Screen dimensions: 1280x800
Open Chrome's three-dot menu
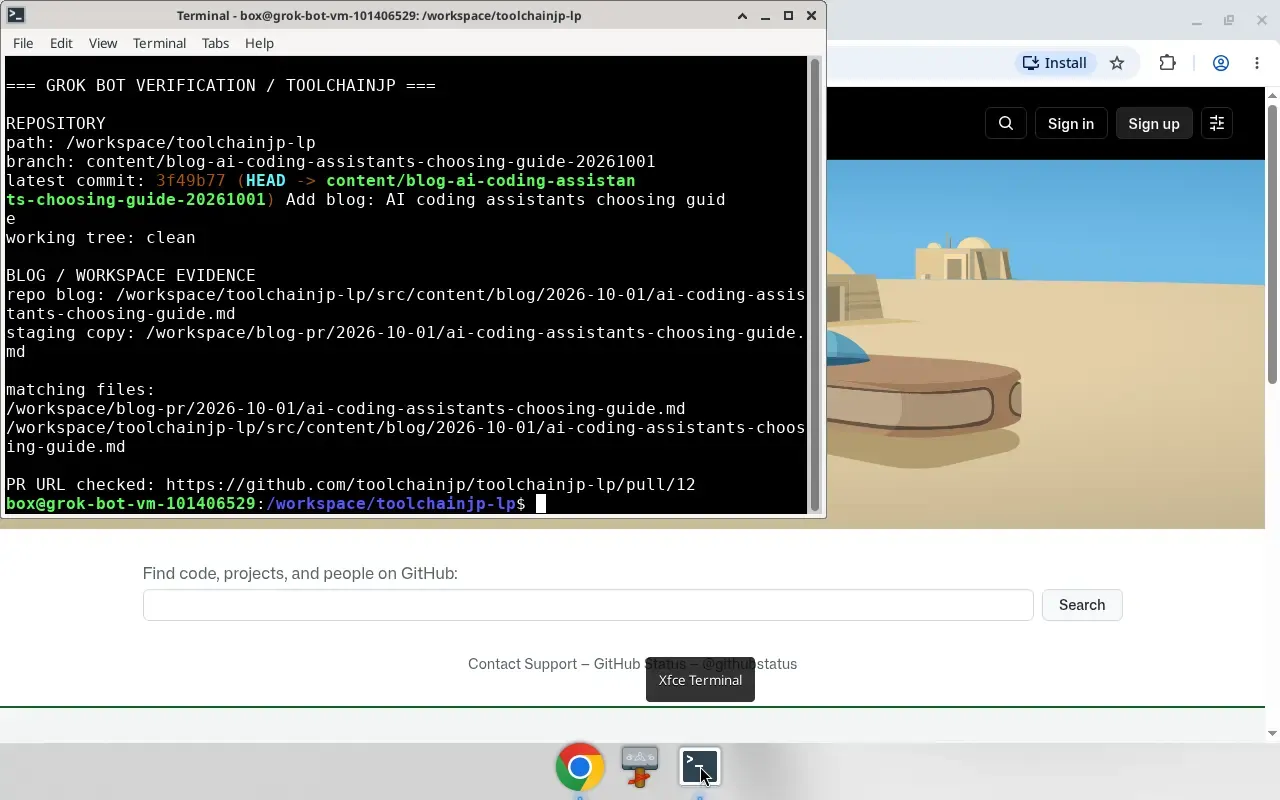[x=1257, y=63]
